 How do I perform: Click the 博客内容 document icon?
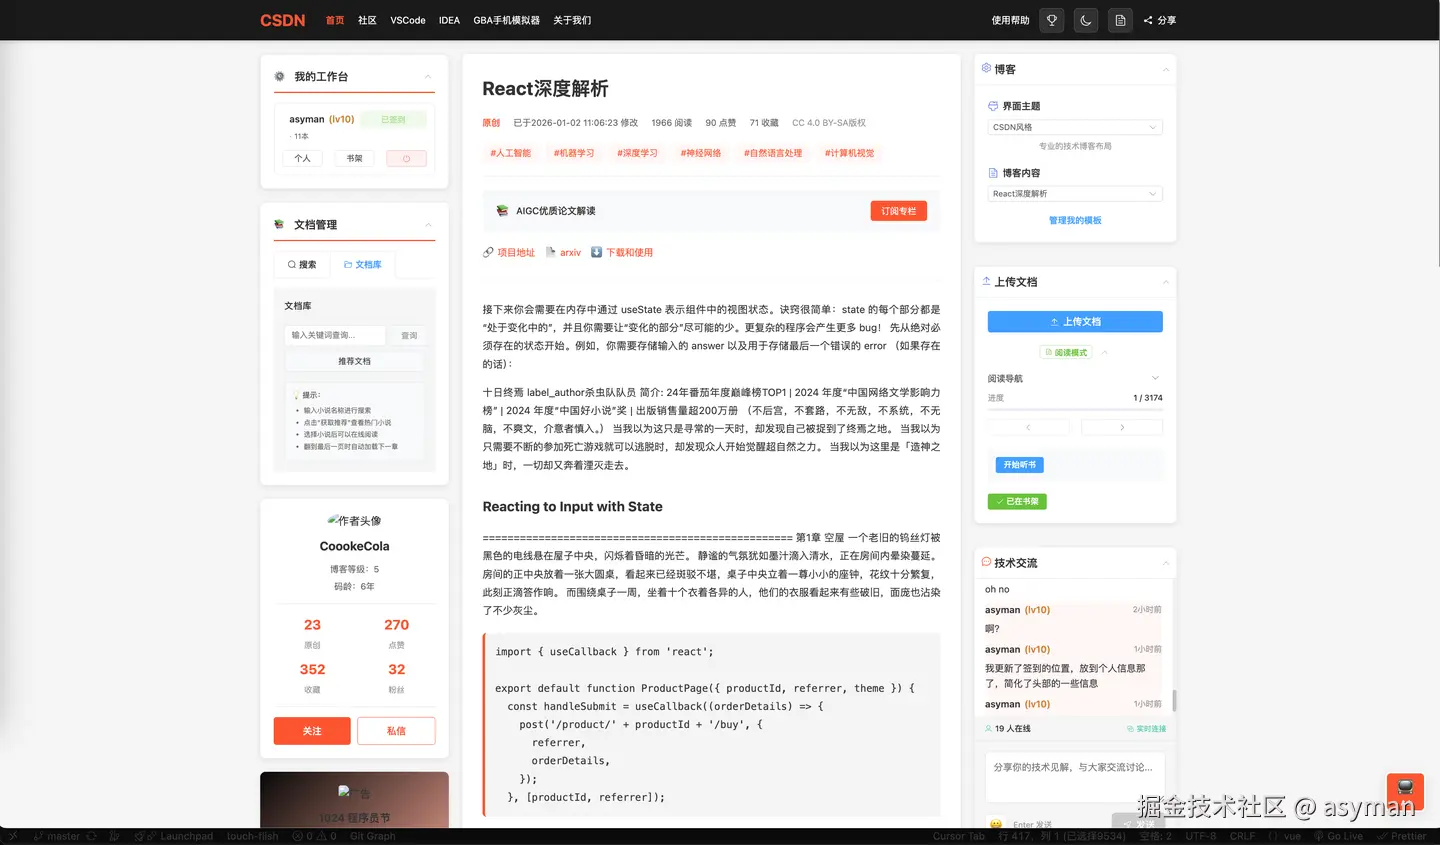pos(993,173)
